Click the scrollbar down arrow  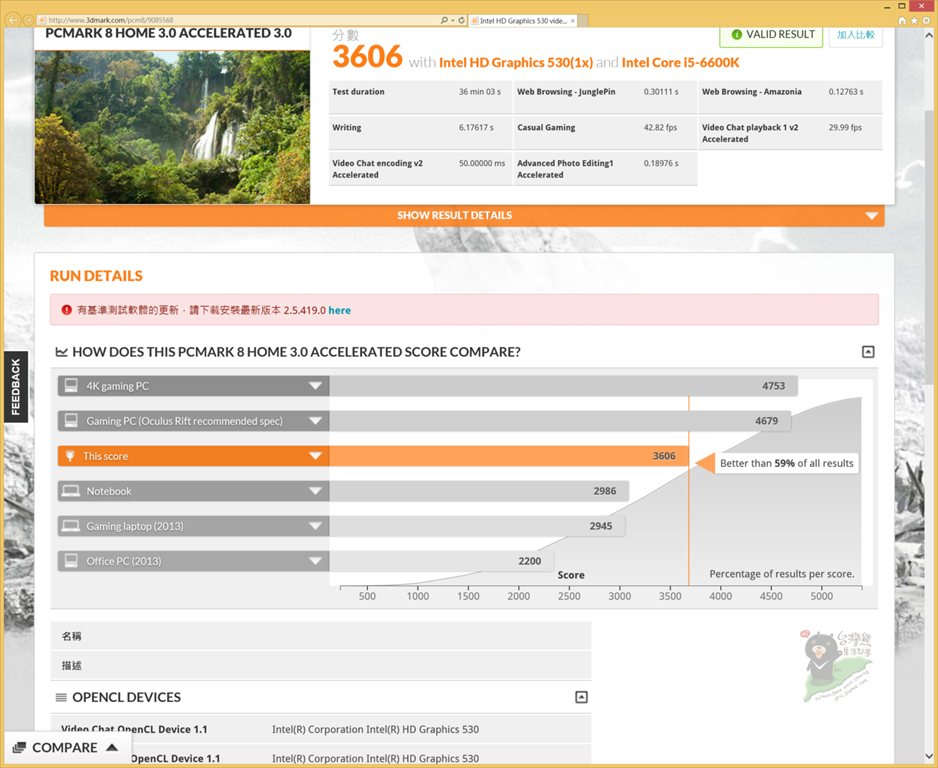pos(928,756)
